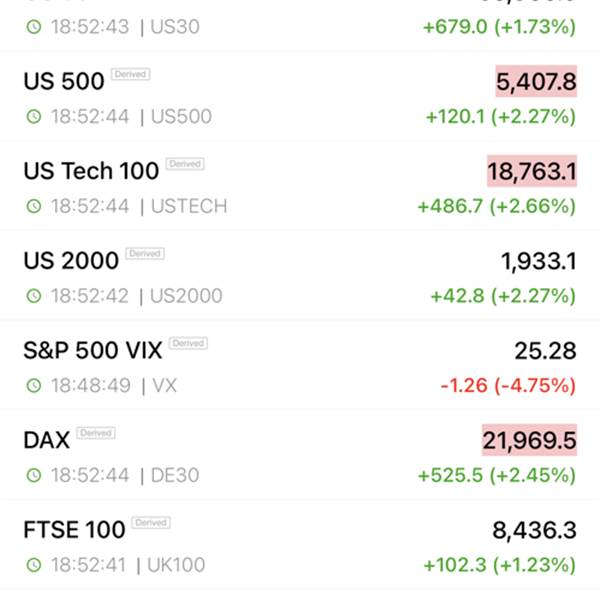Tap the clock icon in US 500 row
The image size is (600, 600).
point(34,116)
